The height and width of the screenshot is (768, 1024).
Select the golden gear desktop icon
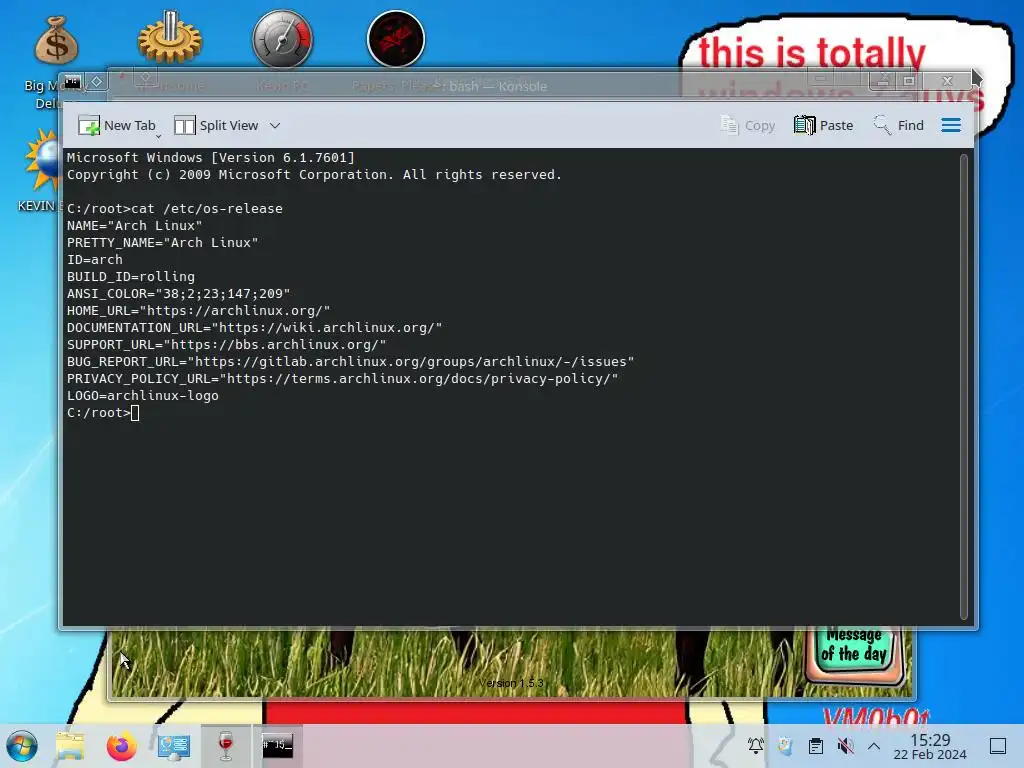click(170, 38)
